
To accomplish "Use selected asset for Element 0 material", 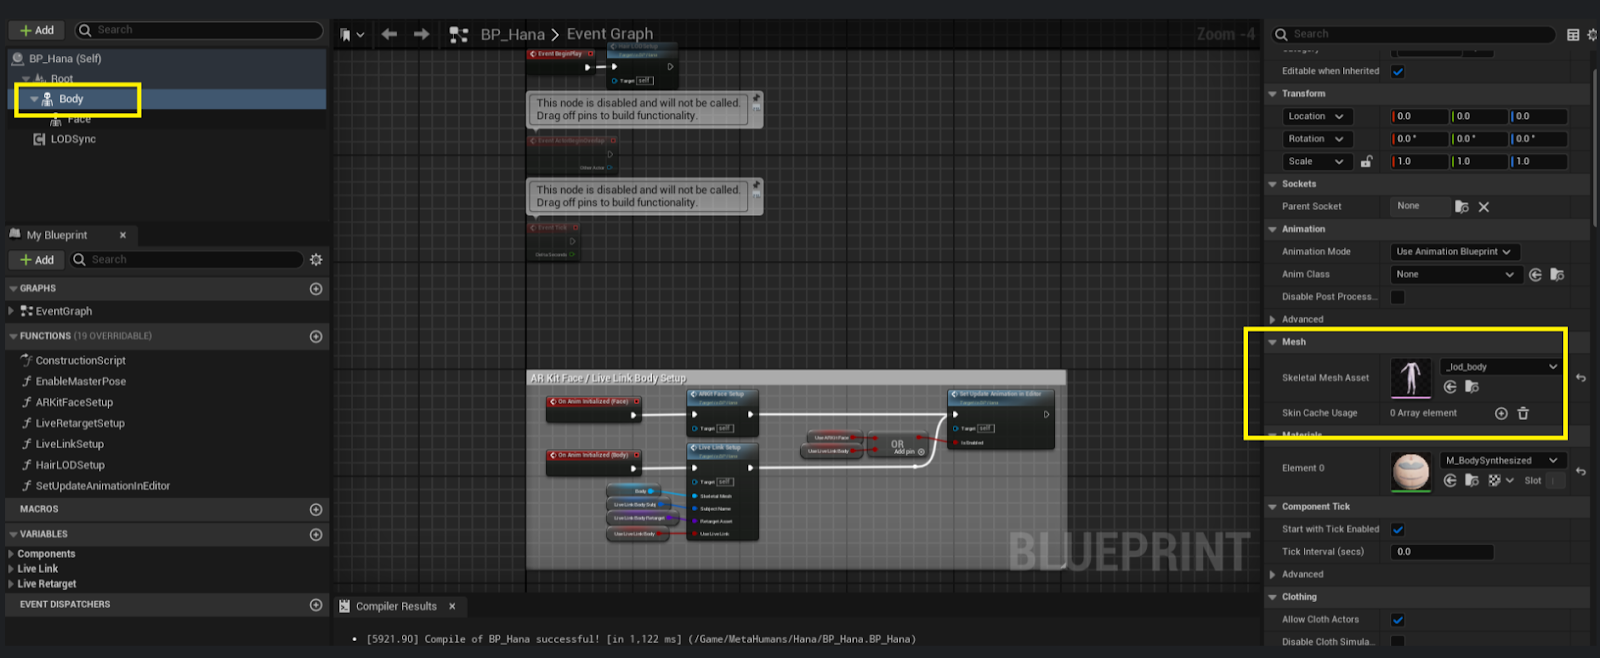I will click(1450, 481).
